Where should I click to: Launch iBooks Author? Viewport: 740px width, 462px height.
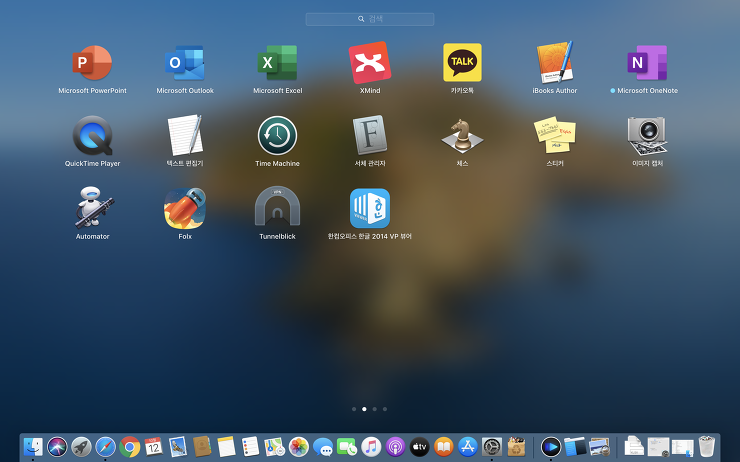(555, 62)
